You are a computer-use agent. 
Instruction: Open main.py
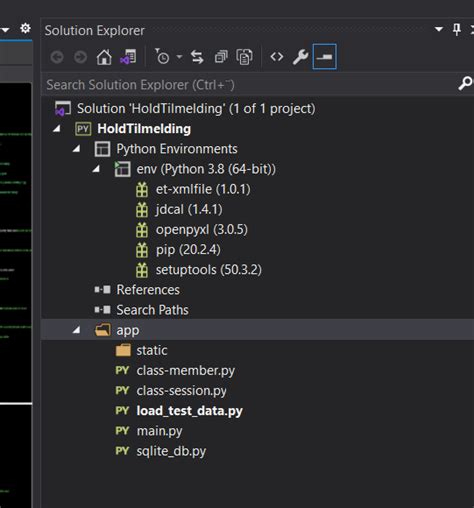[159, 431]
